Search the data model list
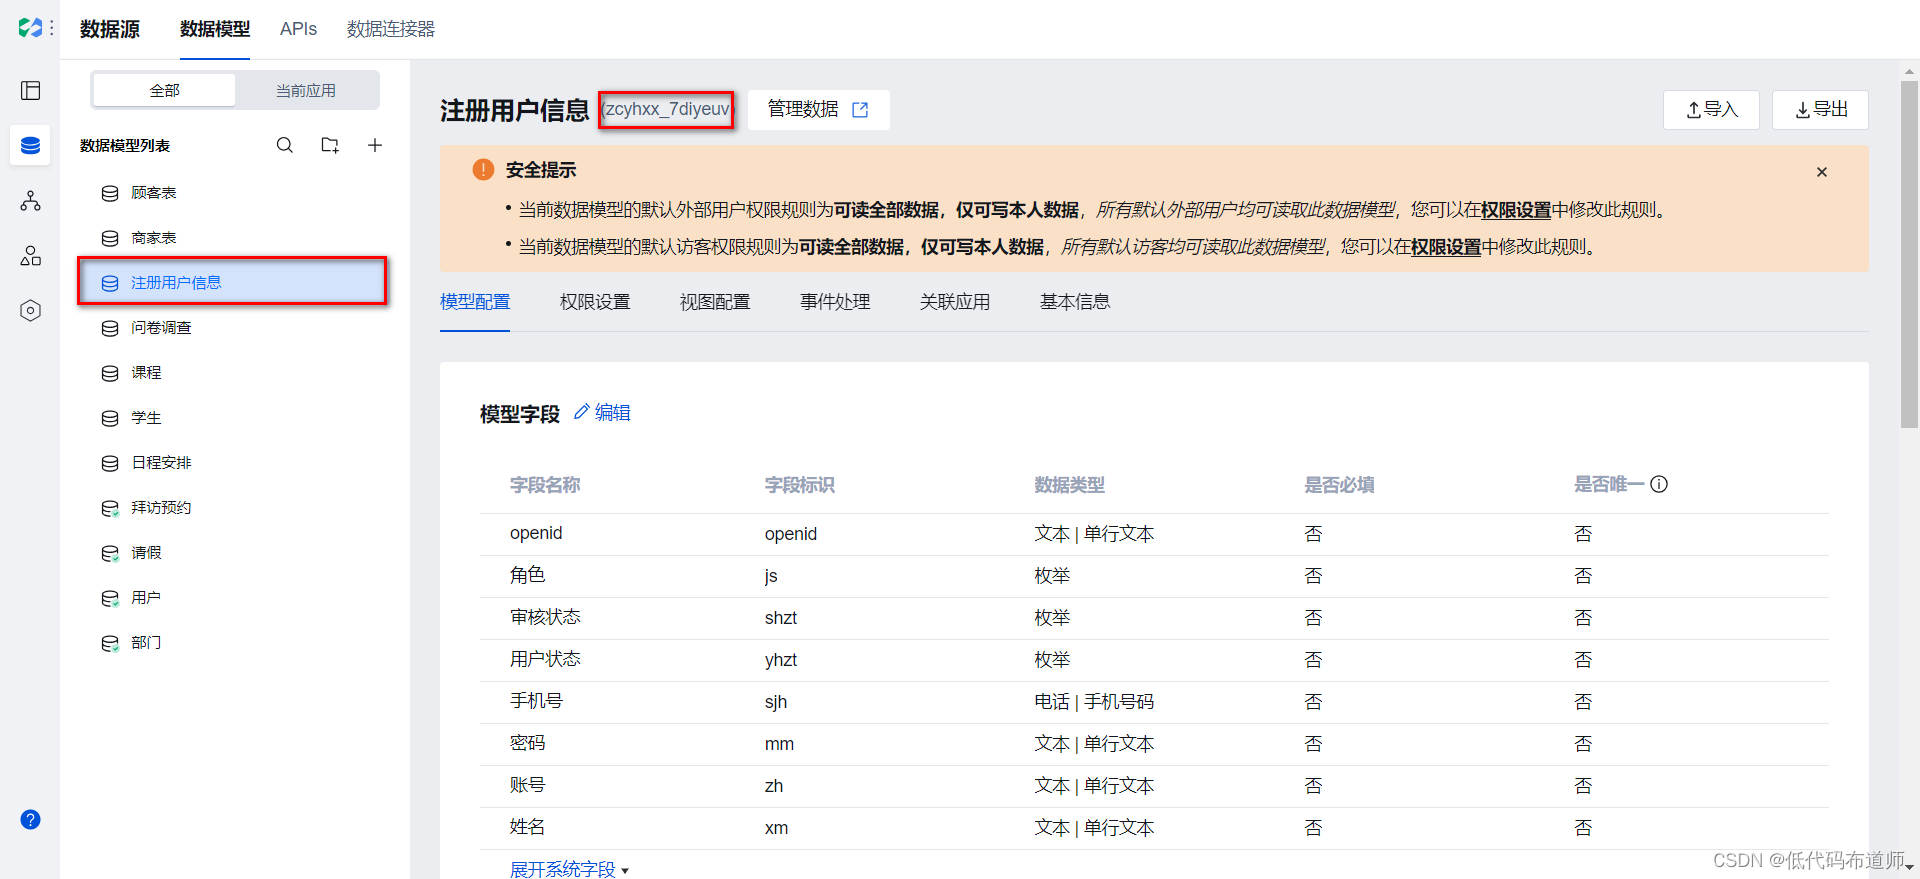 coord(285,146)
